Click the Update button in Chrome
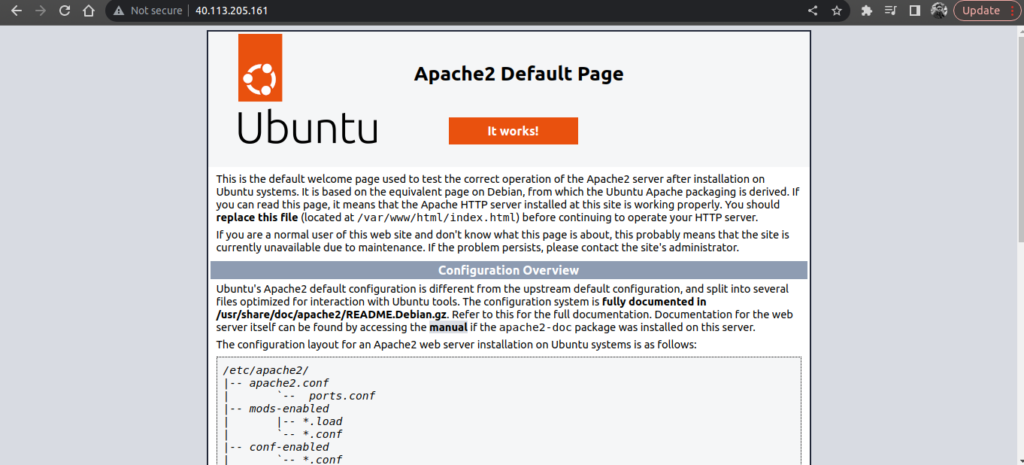 point(981,11)
